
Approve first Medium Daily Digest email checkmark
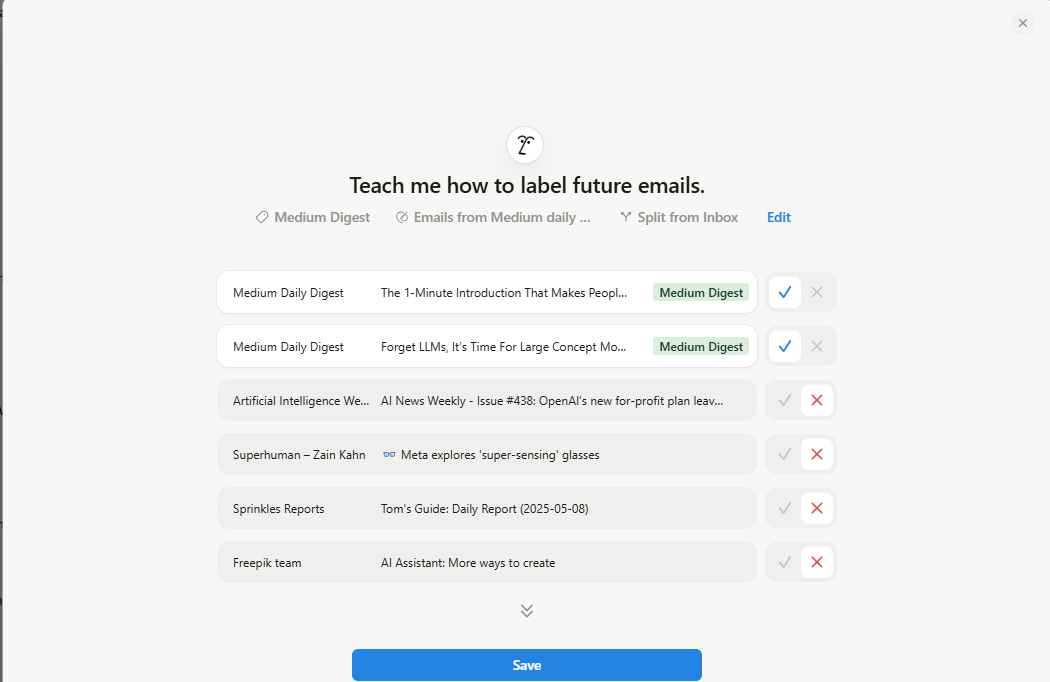click(x=785, y=292)
